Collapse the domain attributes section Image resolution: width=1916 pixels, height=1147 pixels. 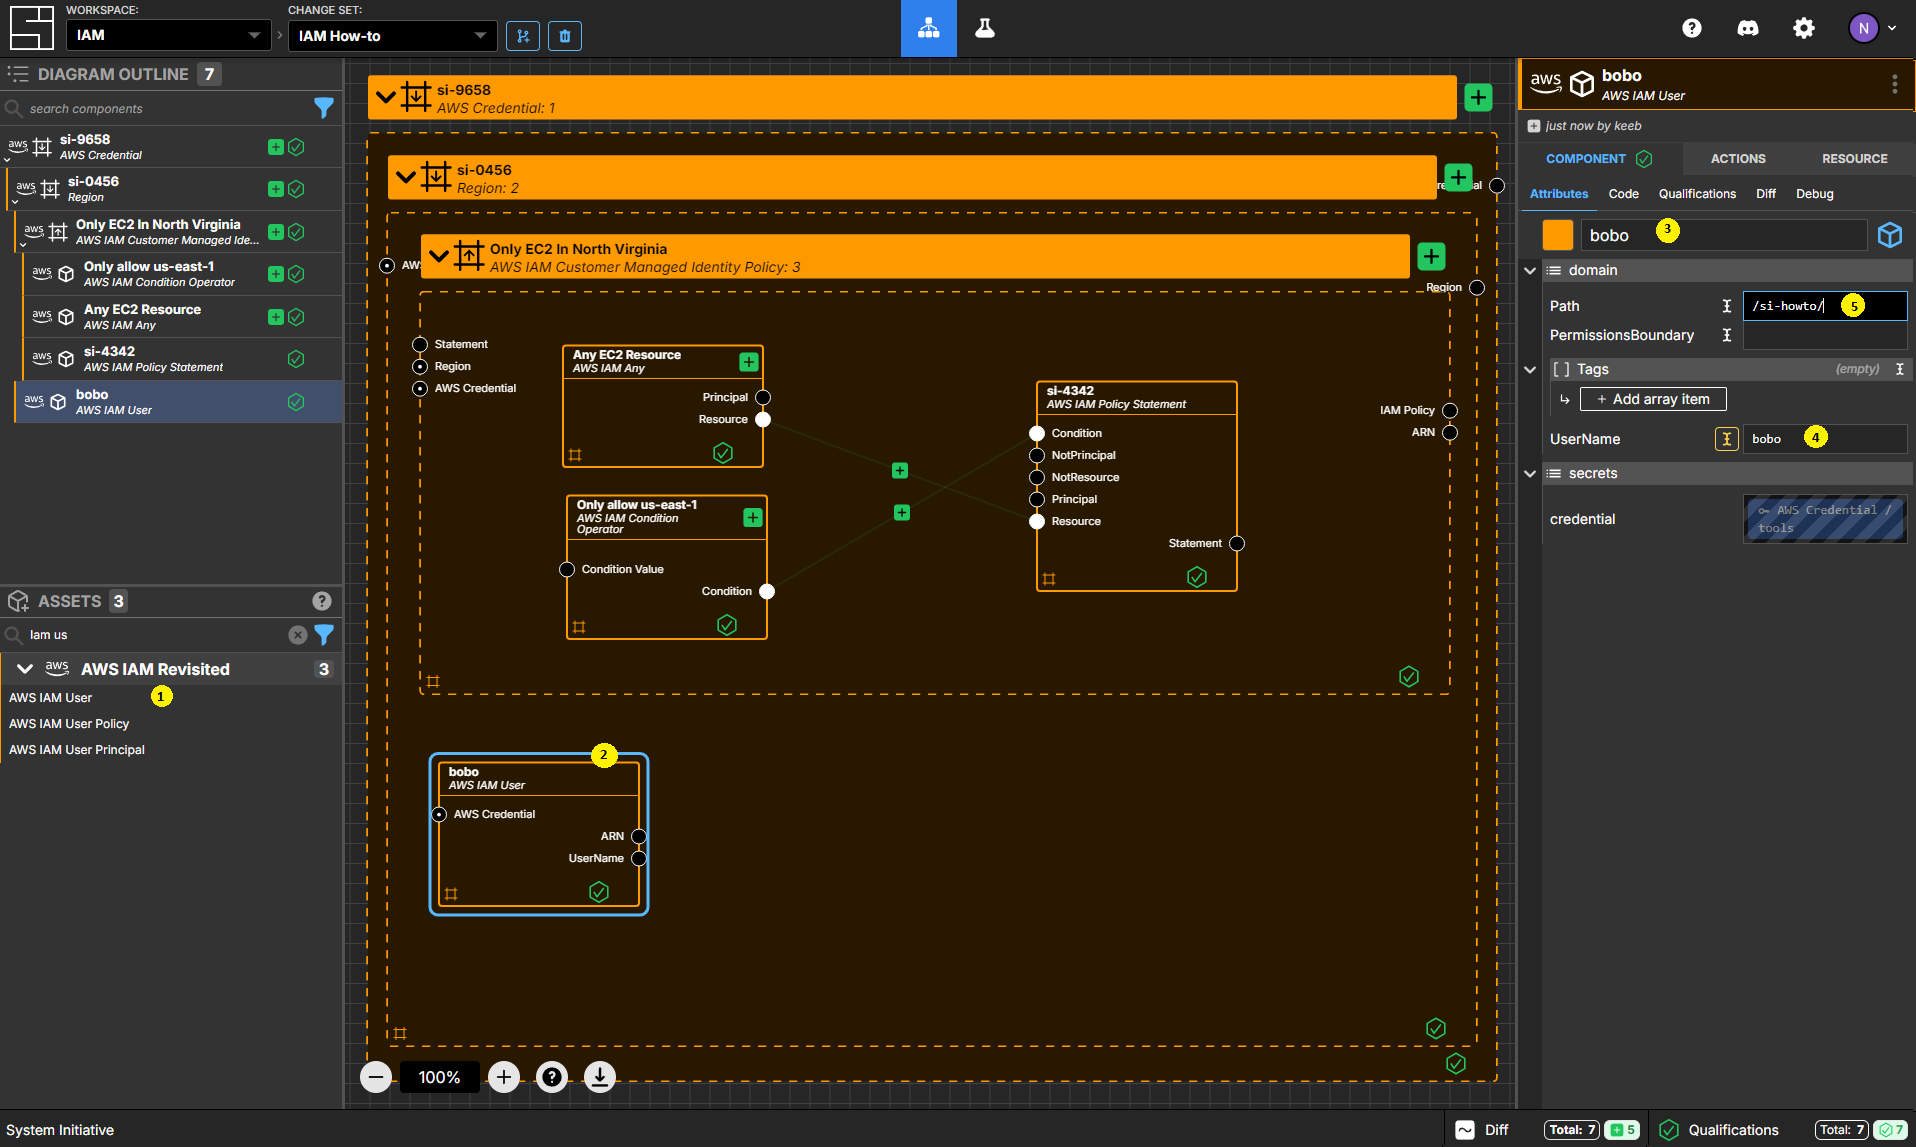1530,270
